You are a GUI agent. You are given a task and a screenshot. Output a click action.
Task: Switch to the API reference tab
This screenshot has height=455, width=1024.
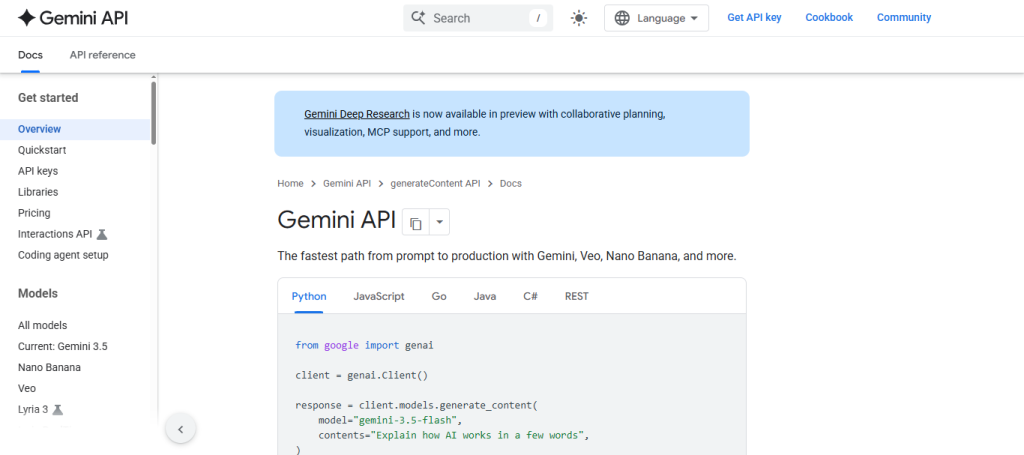pos(103,55)
